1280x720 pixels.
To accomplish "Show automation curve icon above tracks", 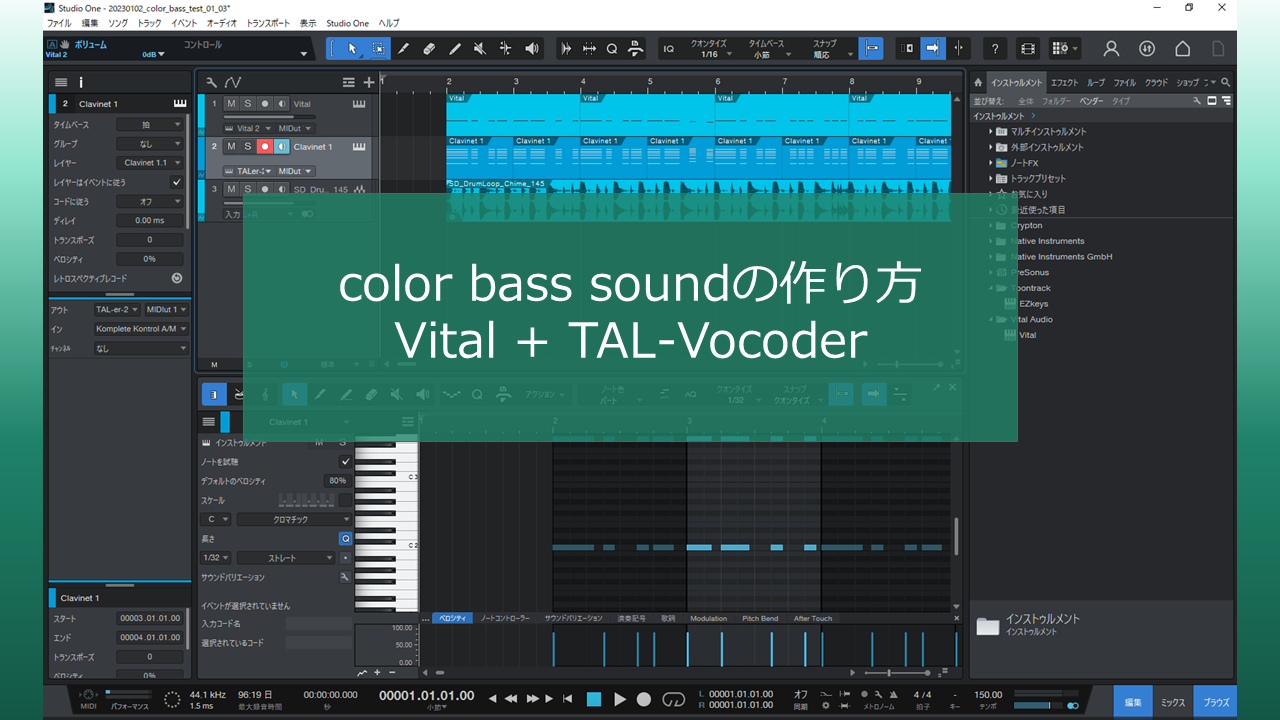I will pyautogui.click(x=232, y=82).
